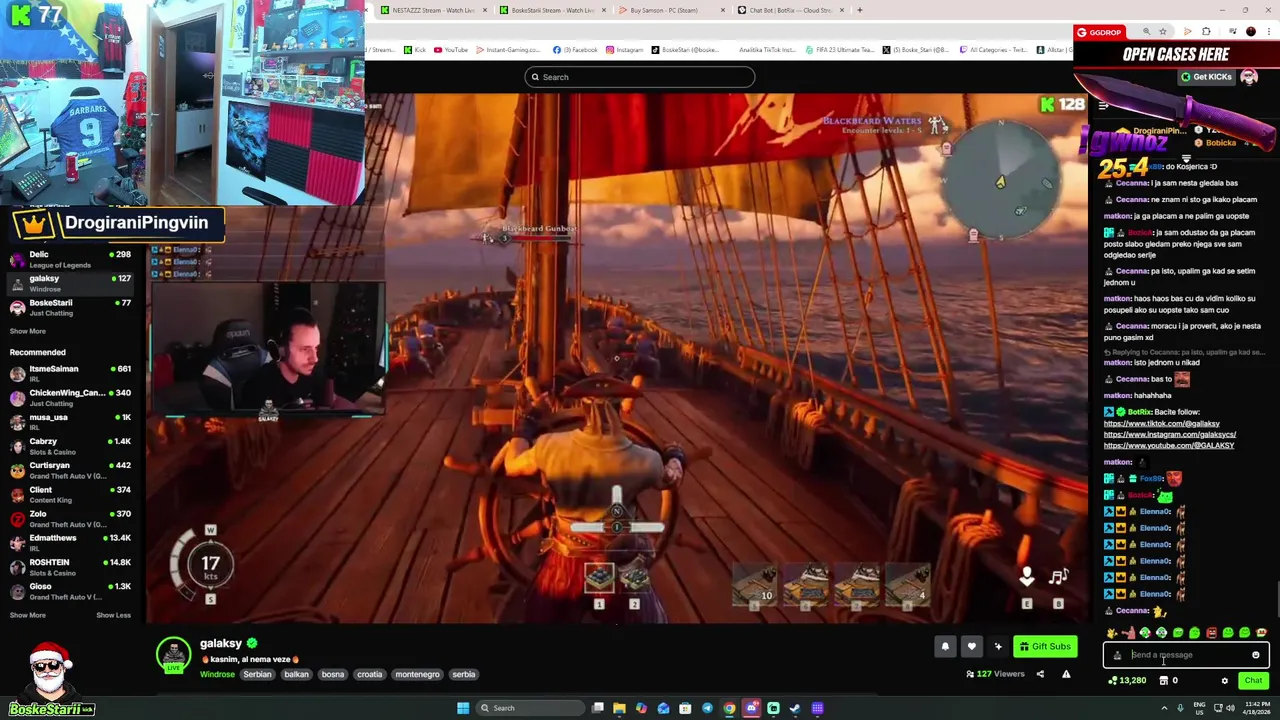Show hidden system tray icons chevron
Screen dimensions: 1280x720
tap(1165, 708)
